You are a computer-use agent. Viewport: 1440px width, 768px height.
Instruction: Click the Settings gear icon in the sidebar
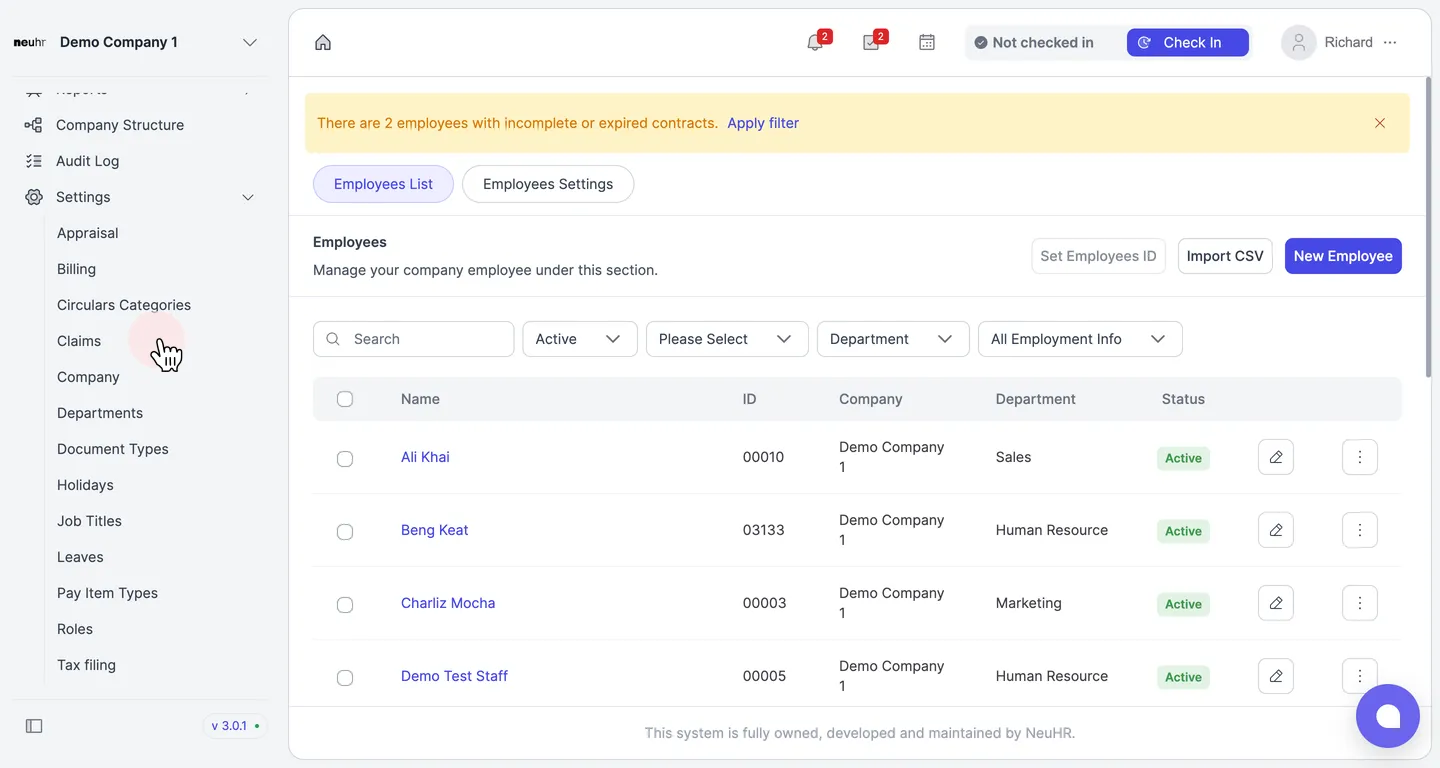click(x=34, y=197)
